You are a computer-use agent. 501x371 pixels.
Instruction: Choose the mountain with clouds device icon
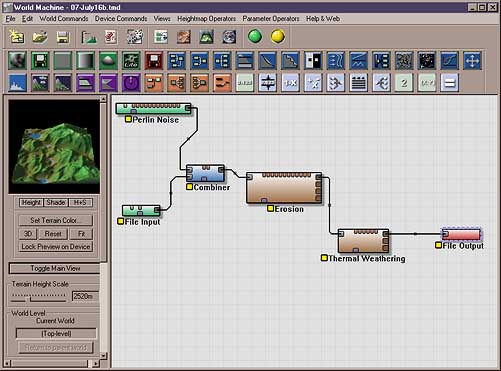40,83
